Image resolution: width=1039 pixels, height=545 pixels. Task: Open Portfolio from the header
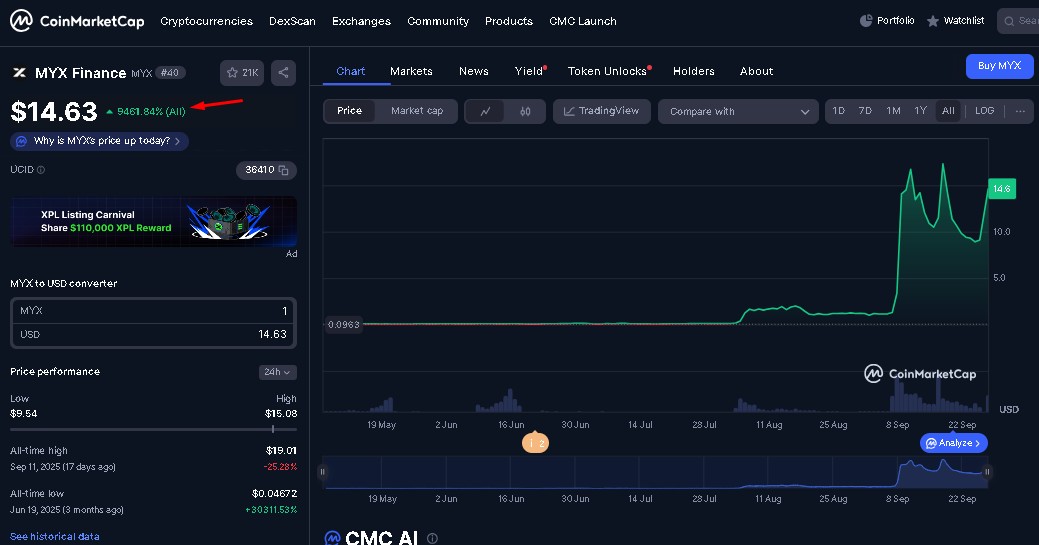887,21
